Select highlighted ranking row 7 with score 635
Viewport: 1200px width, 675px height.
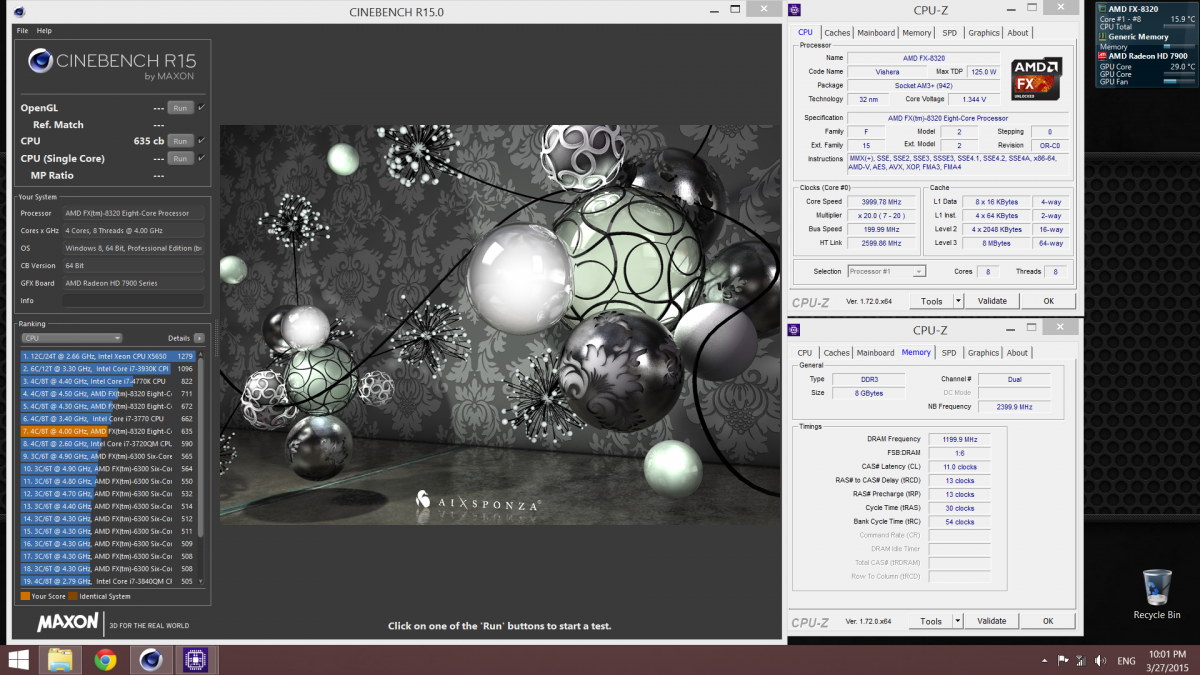click(108, 431)
